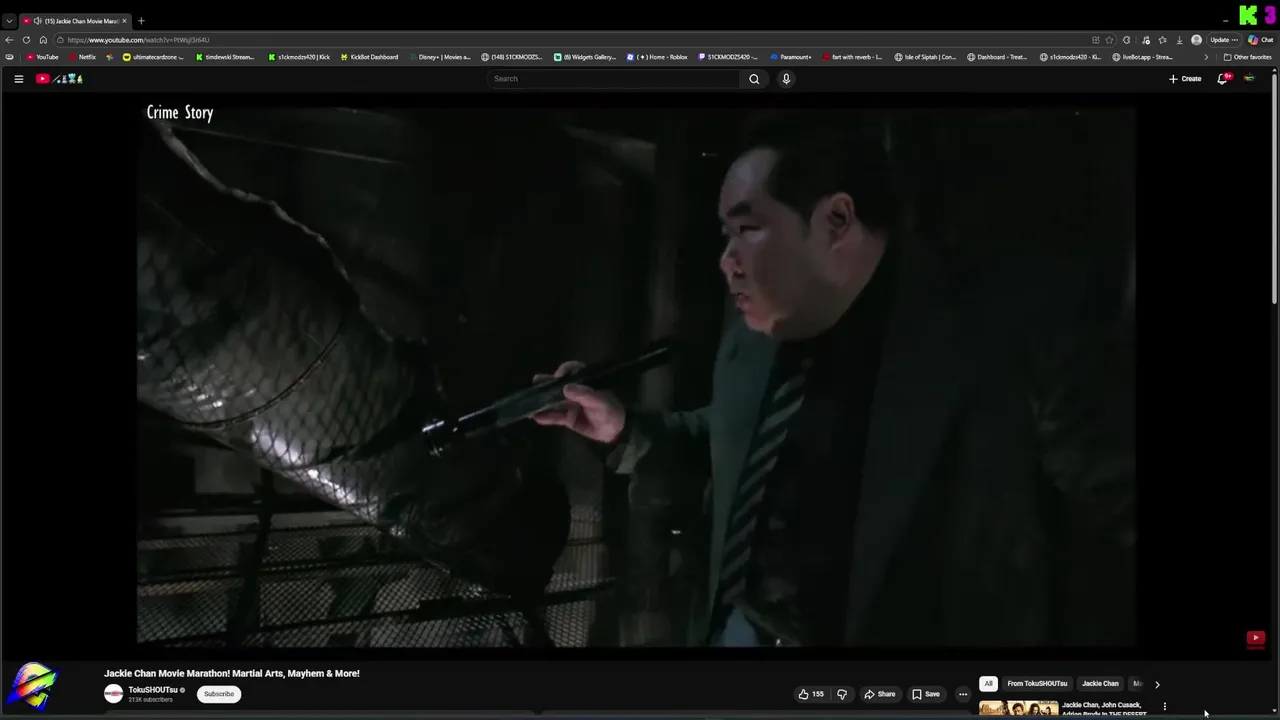Reload the page with the refresh icon
Image resolution: width=1280 pixels, height=720 pixels.
tap(26, 40)
